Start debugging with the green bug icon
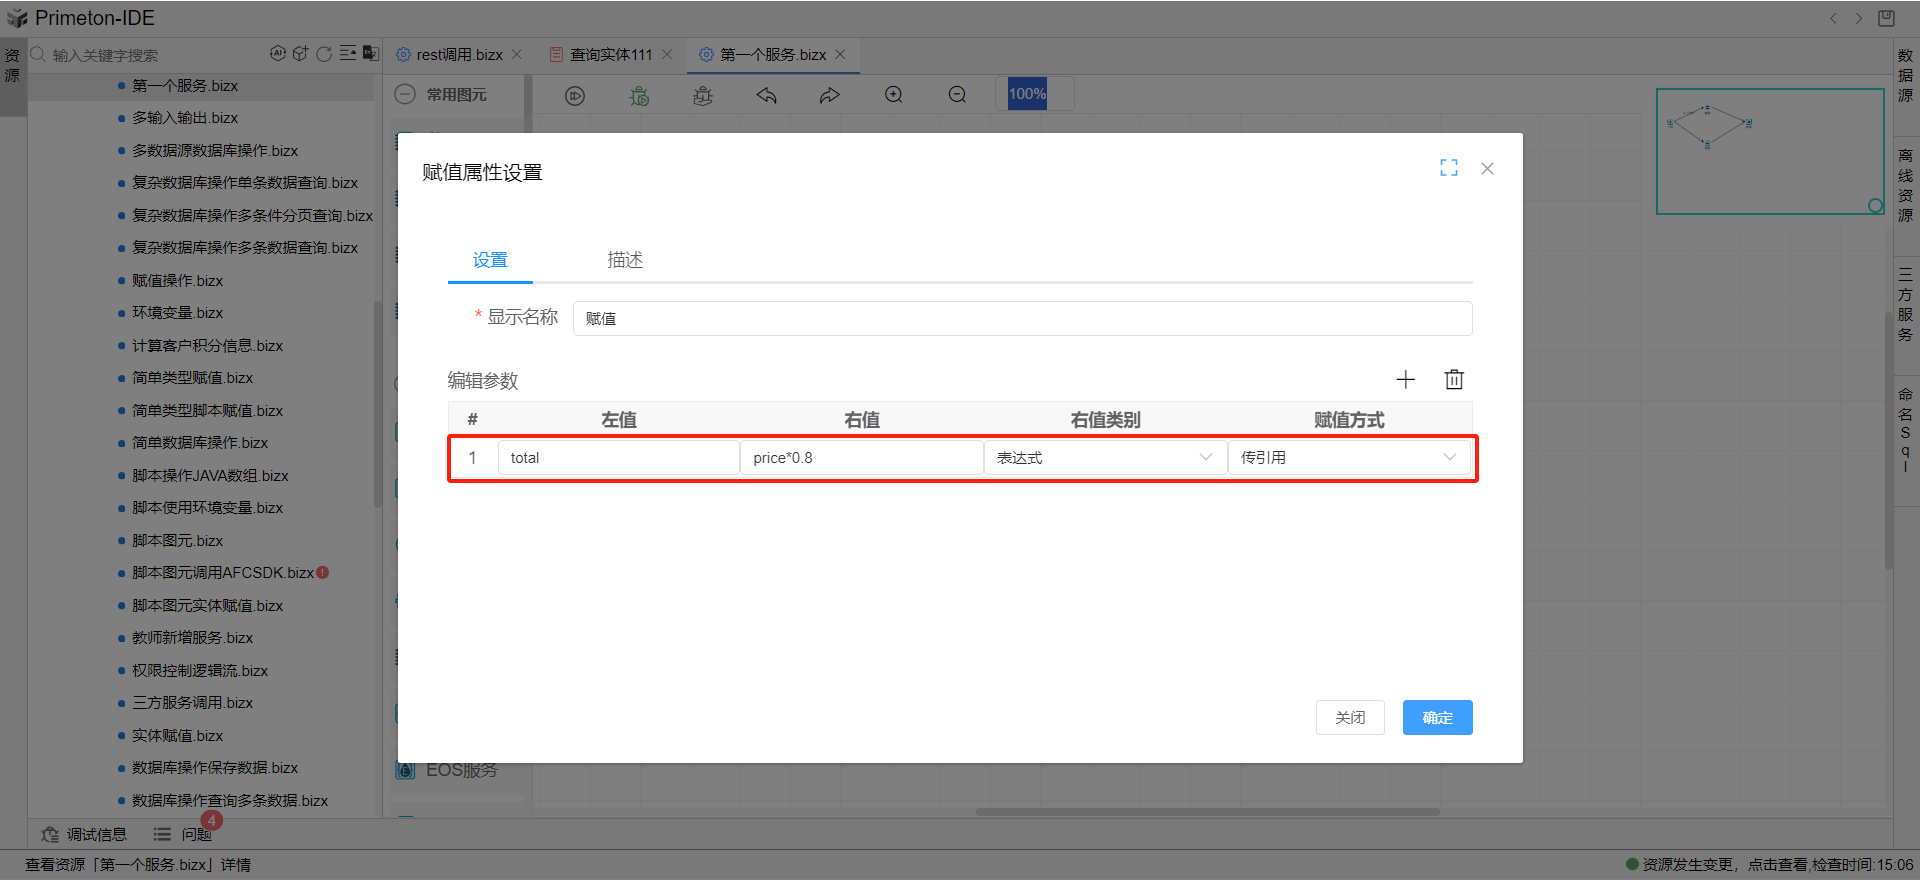This screenshot has height=880, width=1920. pos(639,96)
